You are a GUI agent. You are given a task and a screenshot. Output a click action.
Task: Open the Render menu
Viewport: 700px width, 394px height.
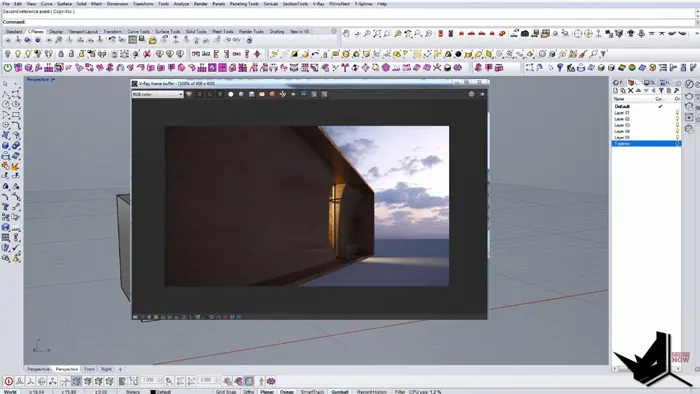tap(200, 4)
